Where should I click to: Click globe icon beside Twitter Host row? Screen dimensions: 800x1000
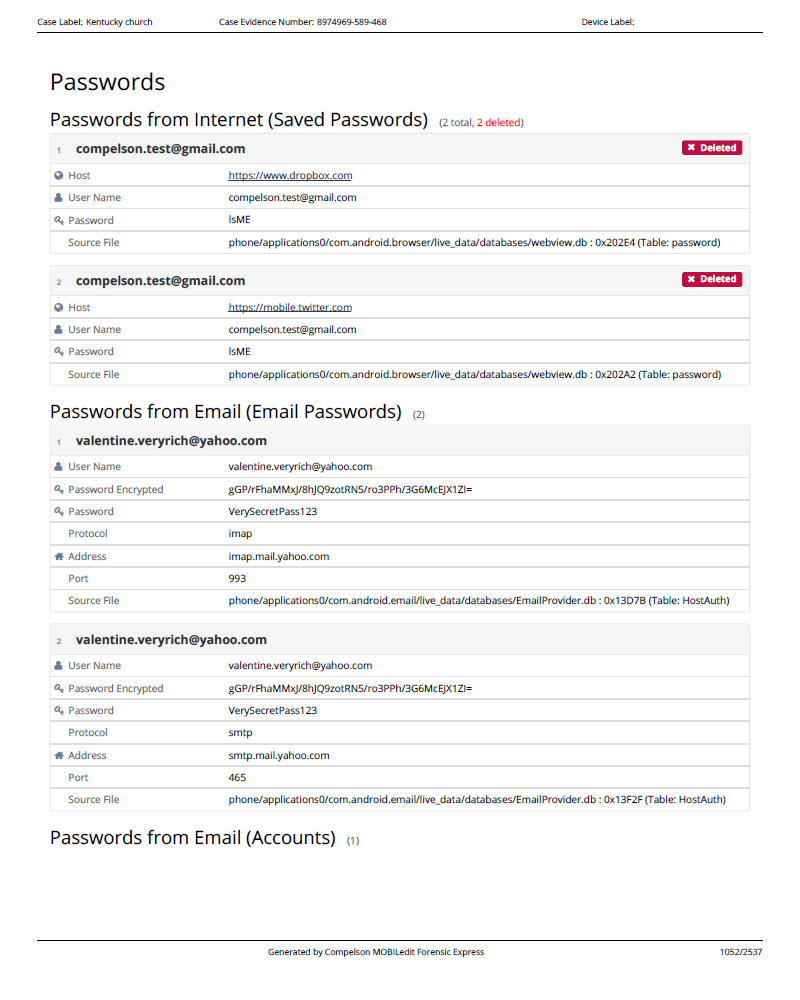pyautogui.click(x=59, y=307)
